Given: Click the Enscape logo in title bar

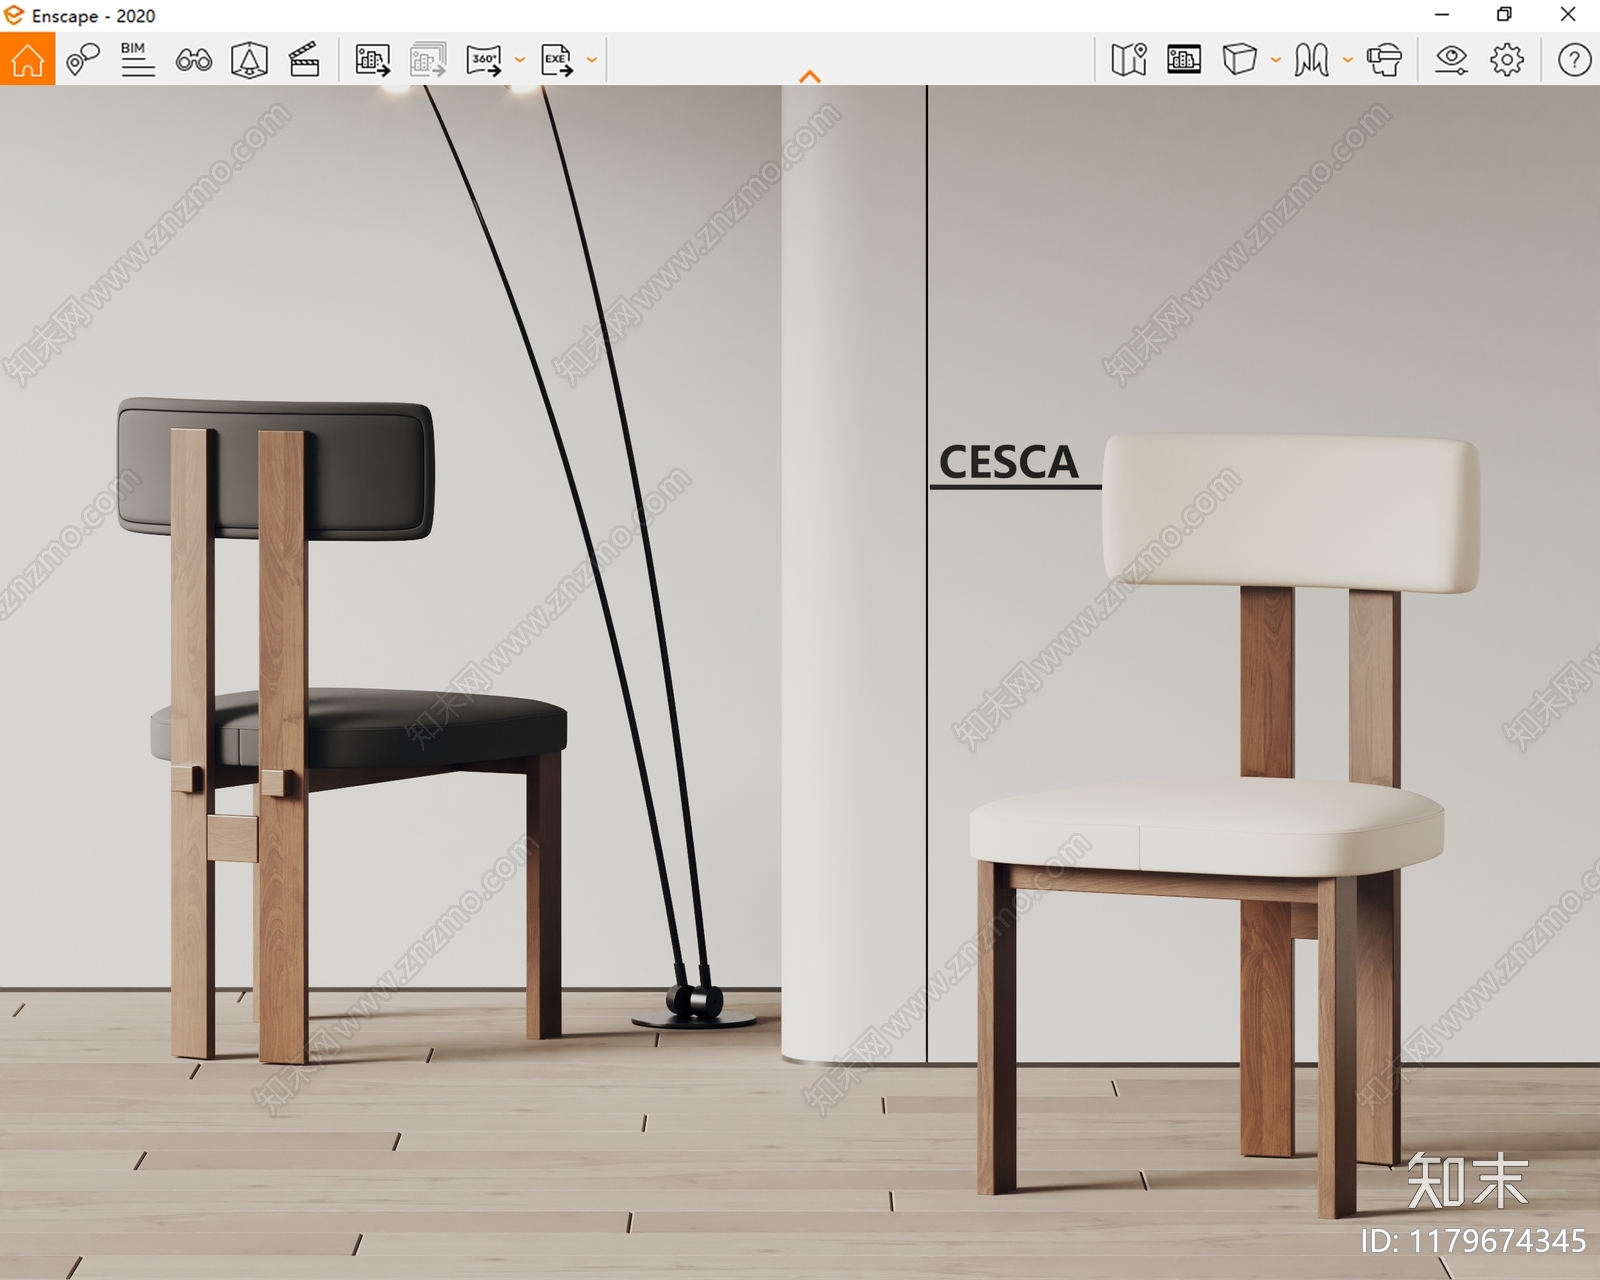Looking at the screenshot, I should [x=14, y=15].
